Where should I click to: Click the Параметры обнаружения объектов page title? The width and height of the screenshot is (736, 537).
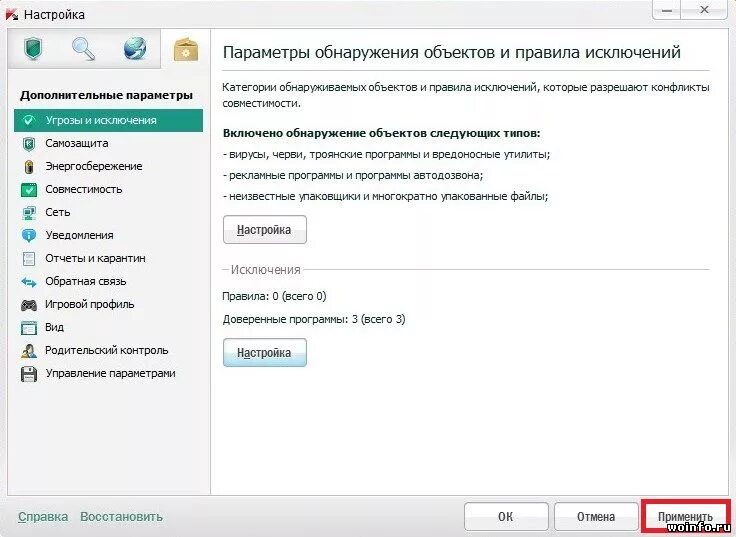(452, 52)
